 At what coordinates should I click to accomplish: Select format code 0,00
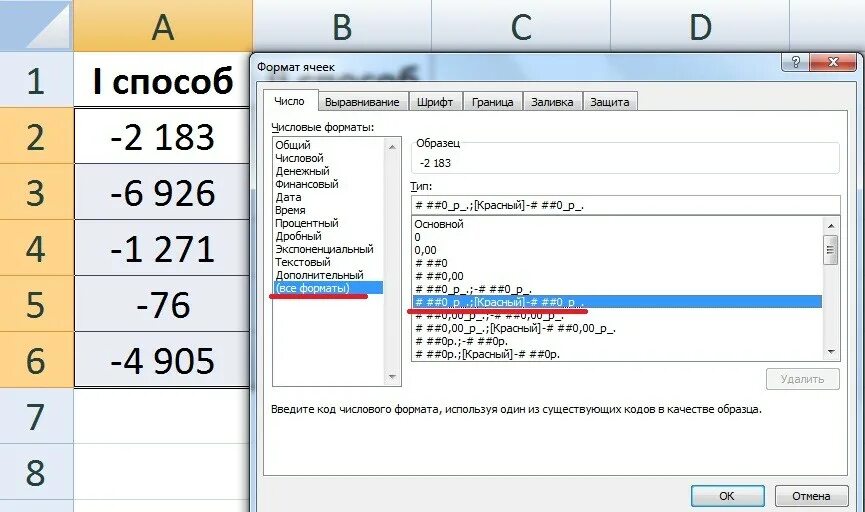(x=617, y=250)
